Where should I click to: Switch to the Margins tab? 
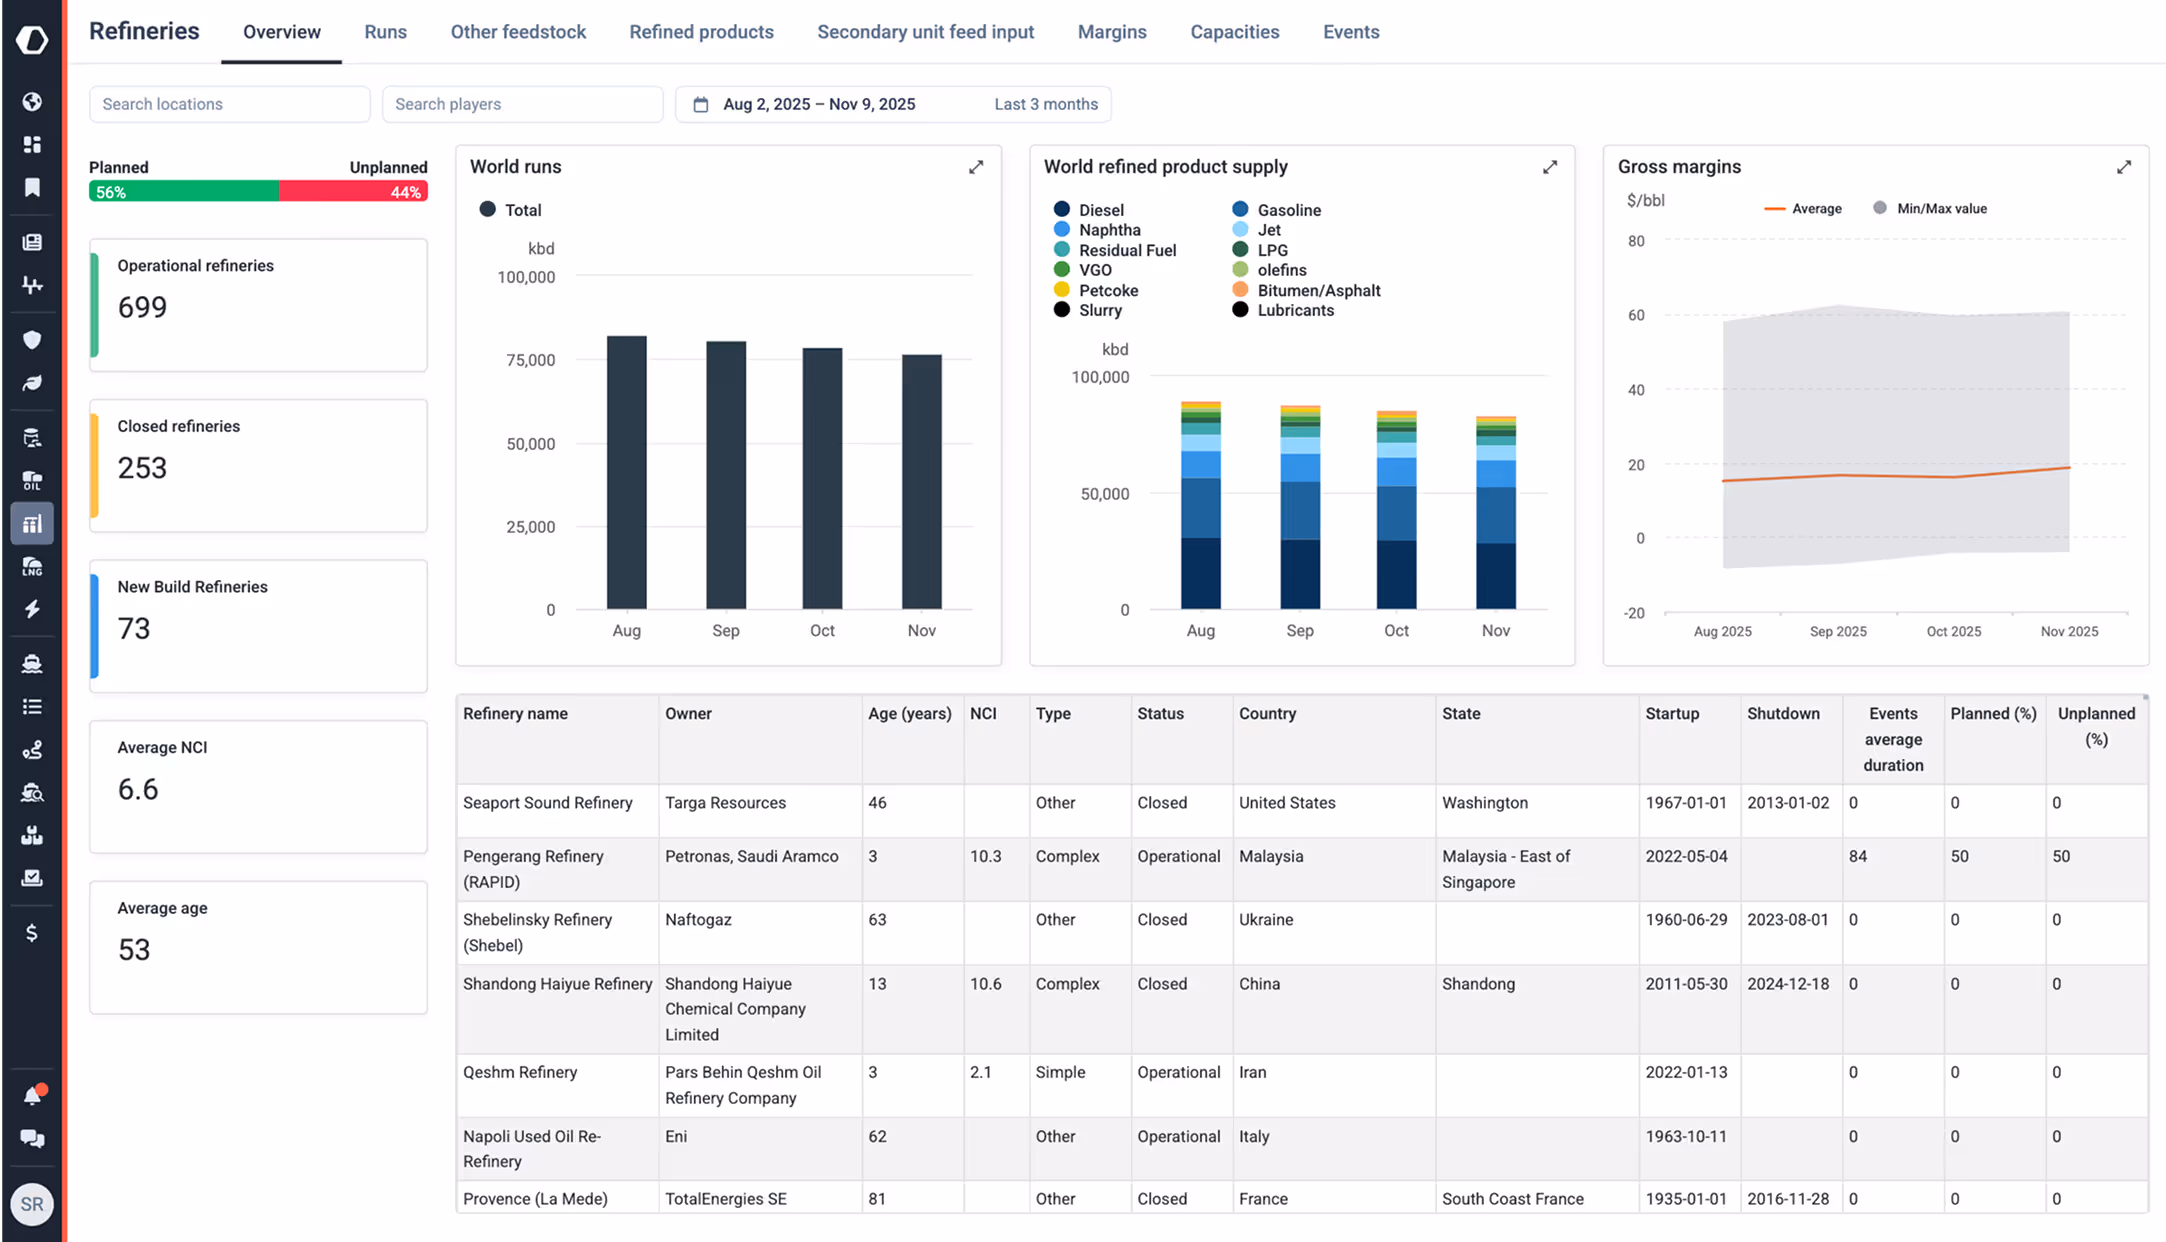[1112, 31]
